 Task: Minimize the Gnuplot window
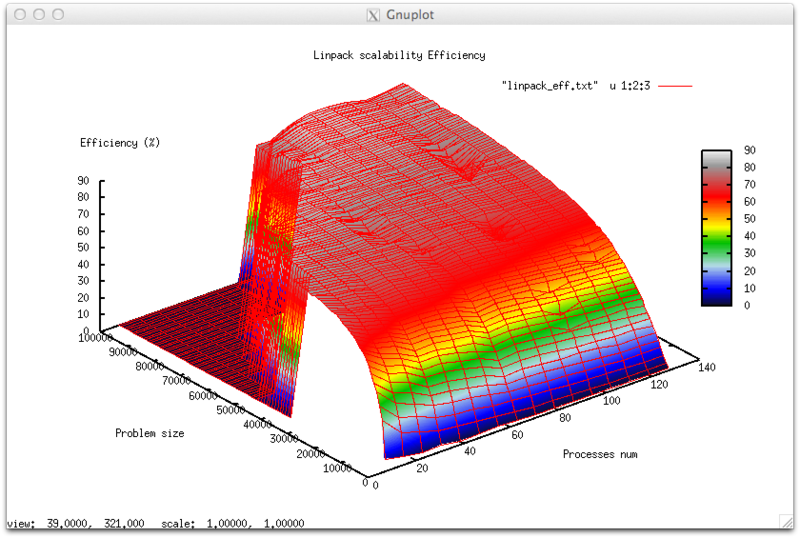pyautogui.click(x=39, y=14)
